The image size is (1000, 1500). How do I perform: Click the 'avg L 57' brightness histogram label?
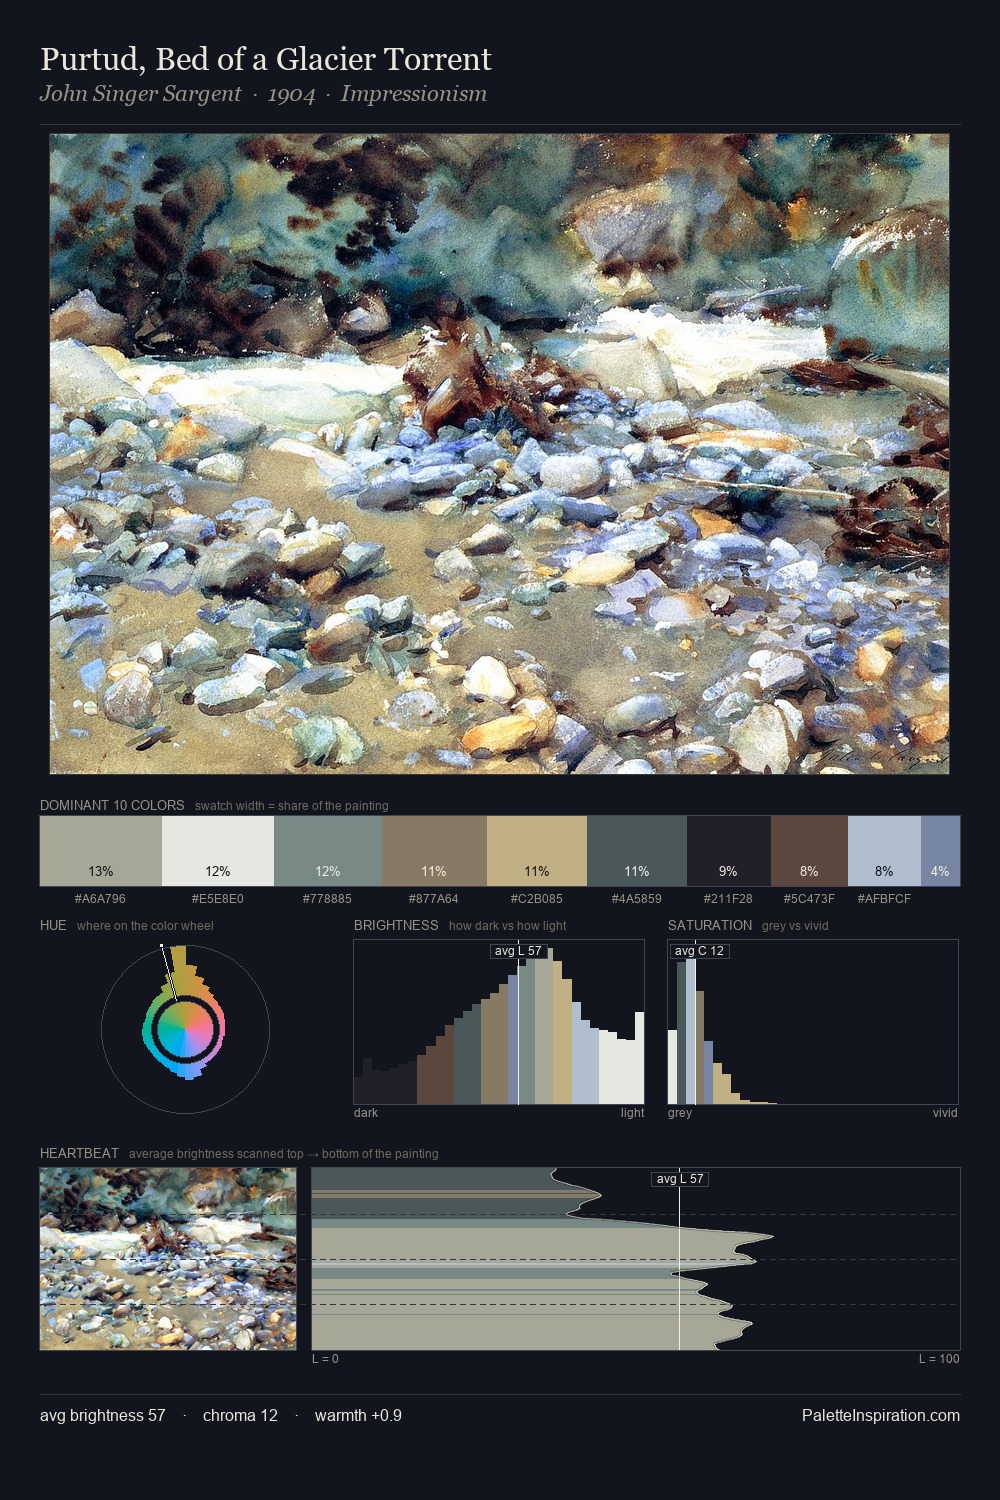518,951
